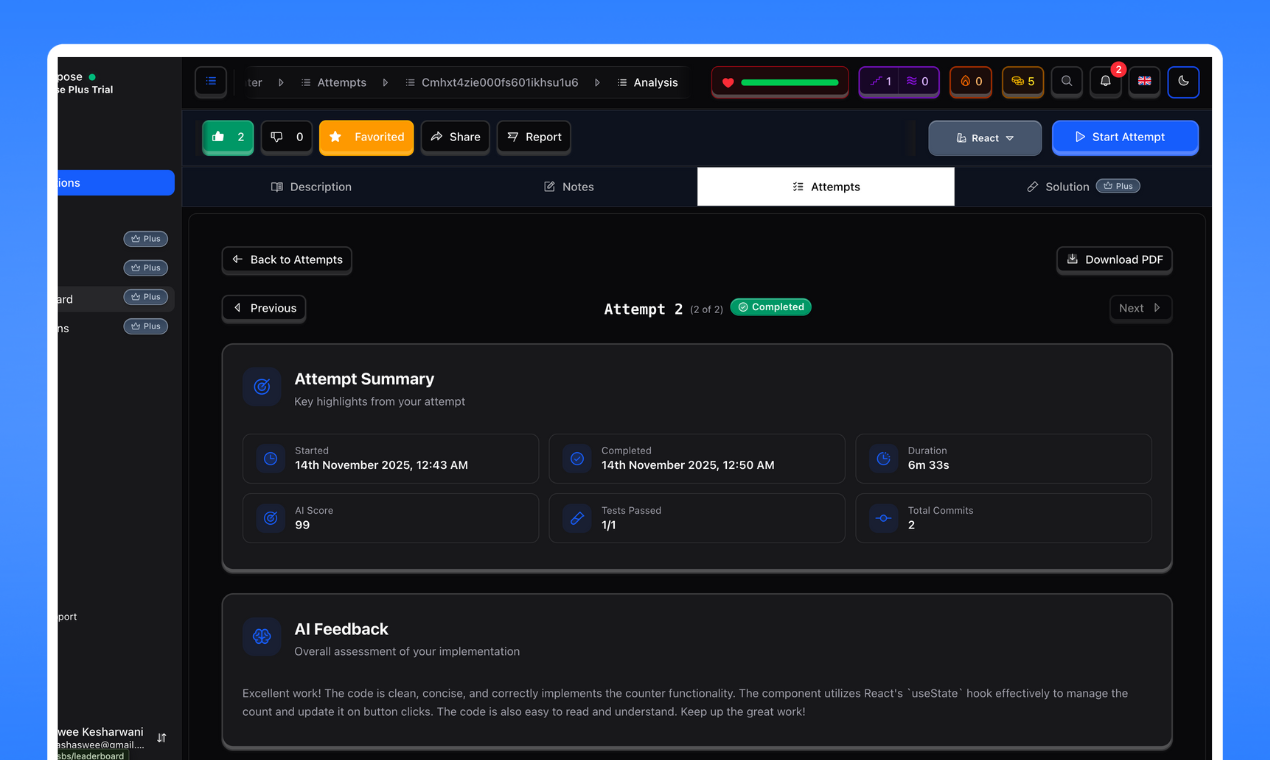The image size is (1270, 760).
Task: Click Back to Attempts button
Action: pos(287,260)
